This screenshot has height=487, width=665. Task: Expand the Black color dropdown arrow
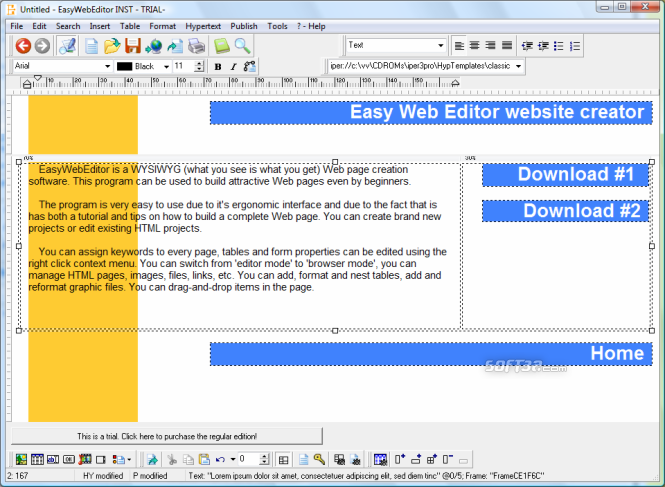167,67
